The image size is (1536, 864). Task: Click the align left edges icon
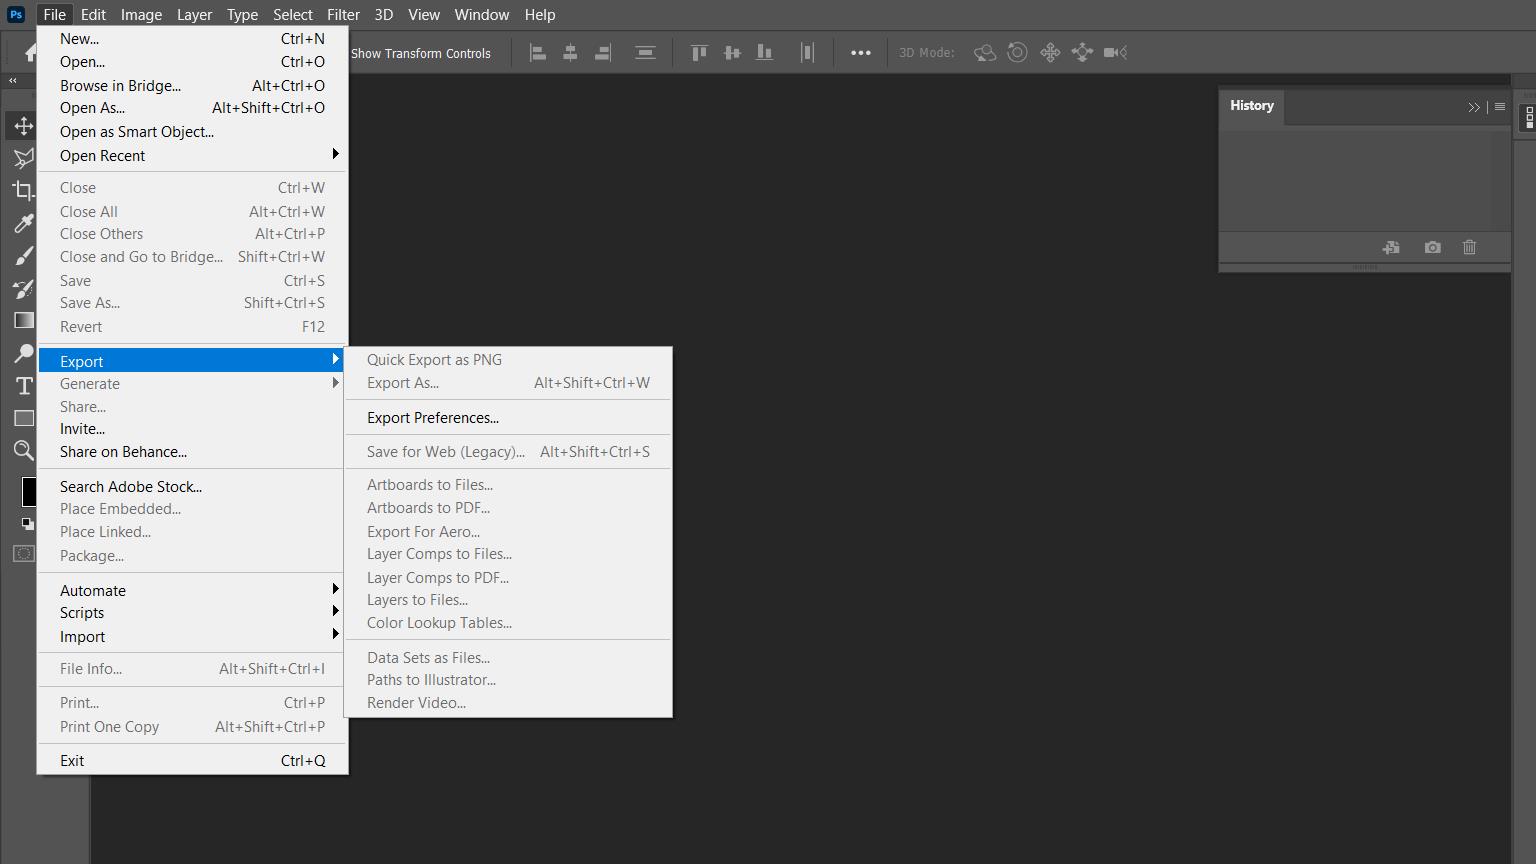(x=538, y=53)
